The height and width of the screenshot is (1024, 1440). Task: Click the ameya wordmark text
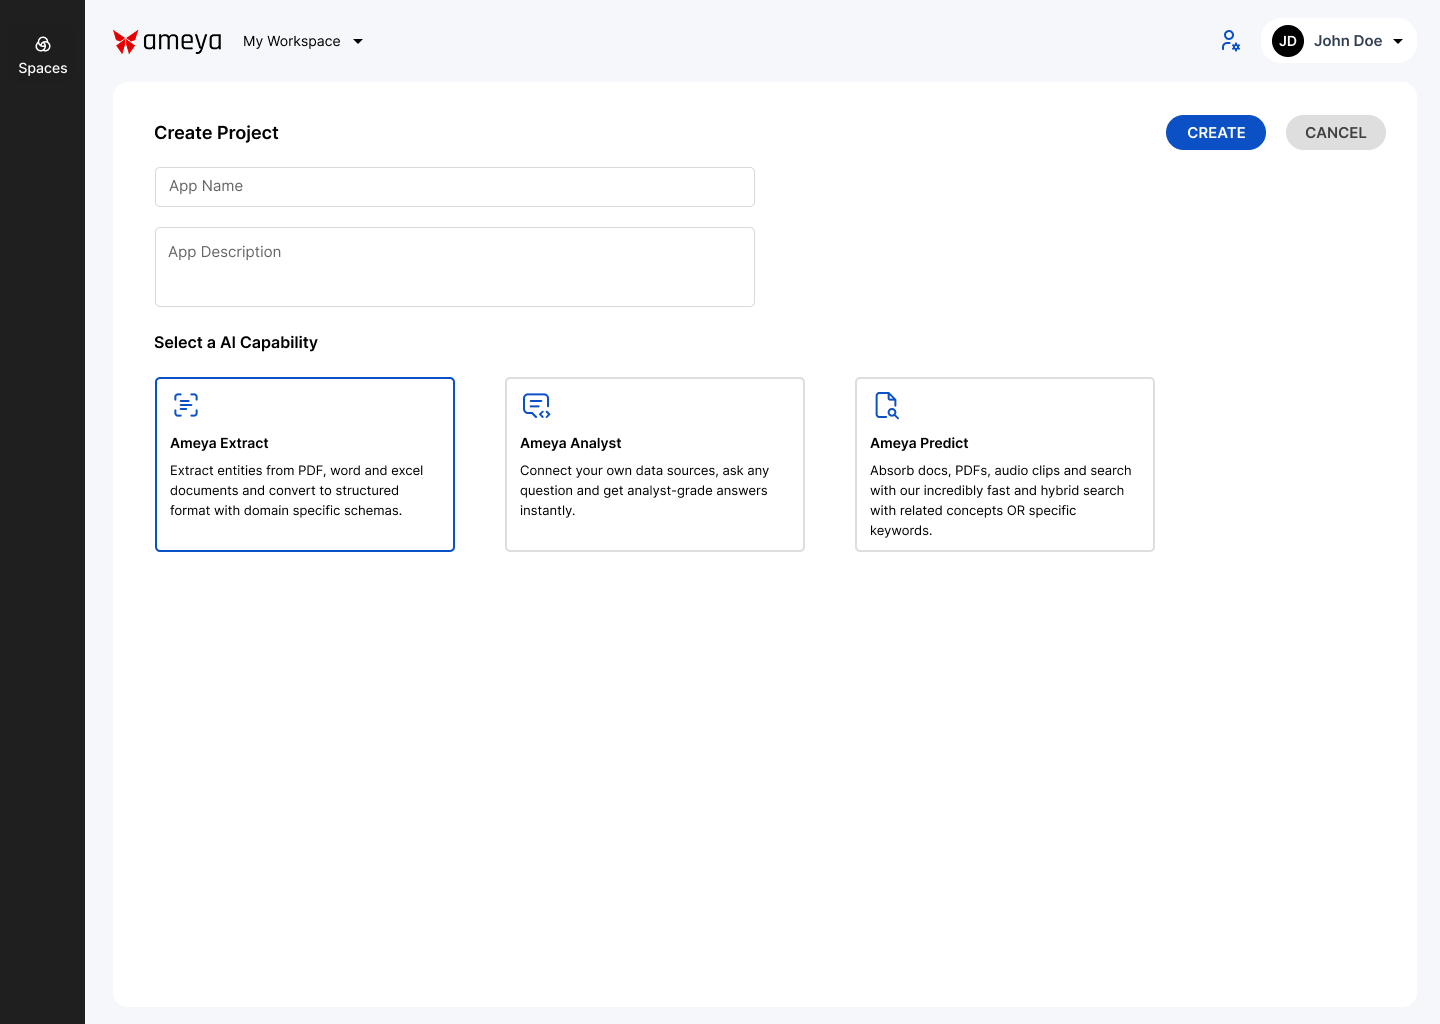(182, 41)
